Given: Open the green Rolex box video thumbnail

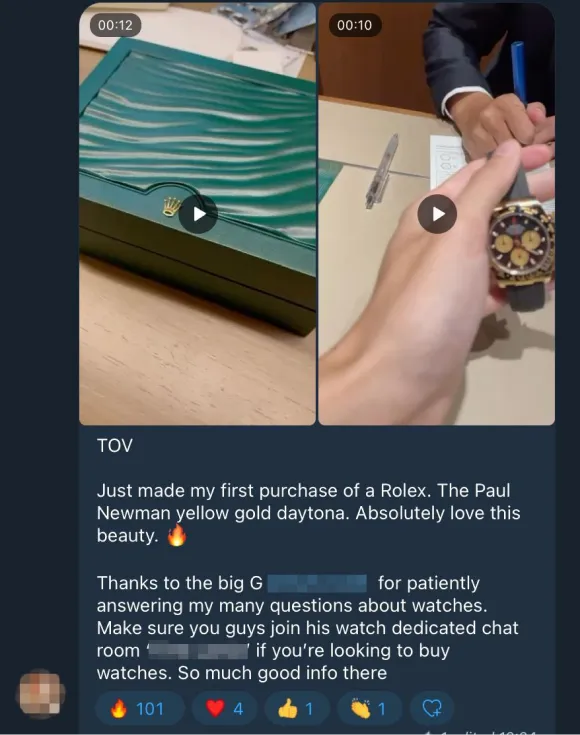Looking at the screenshot, I should point(197,214).
